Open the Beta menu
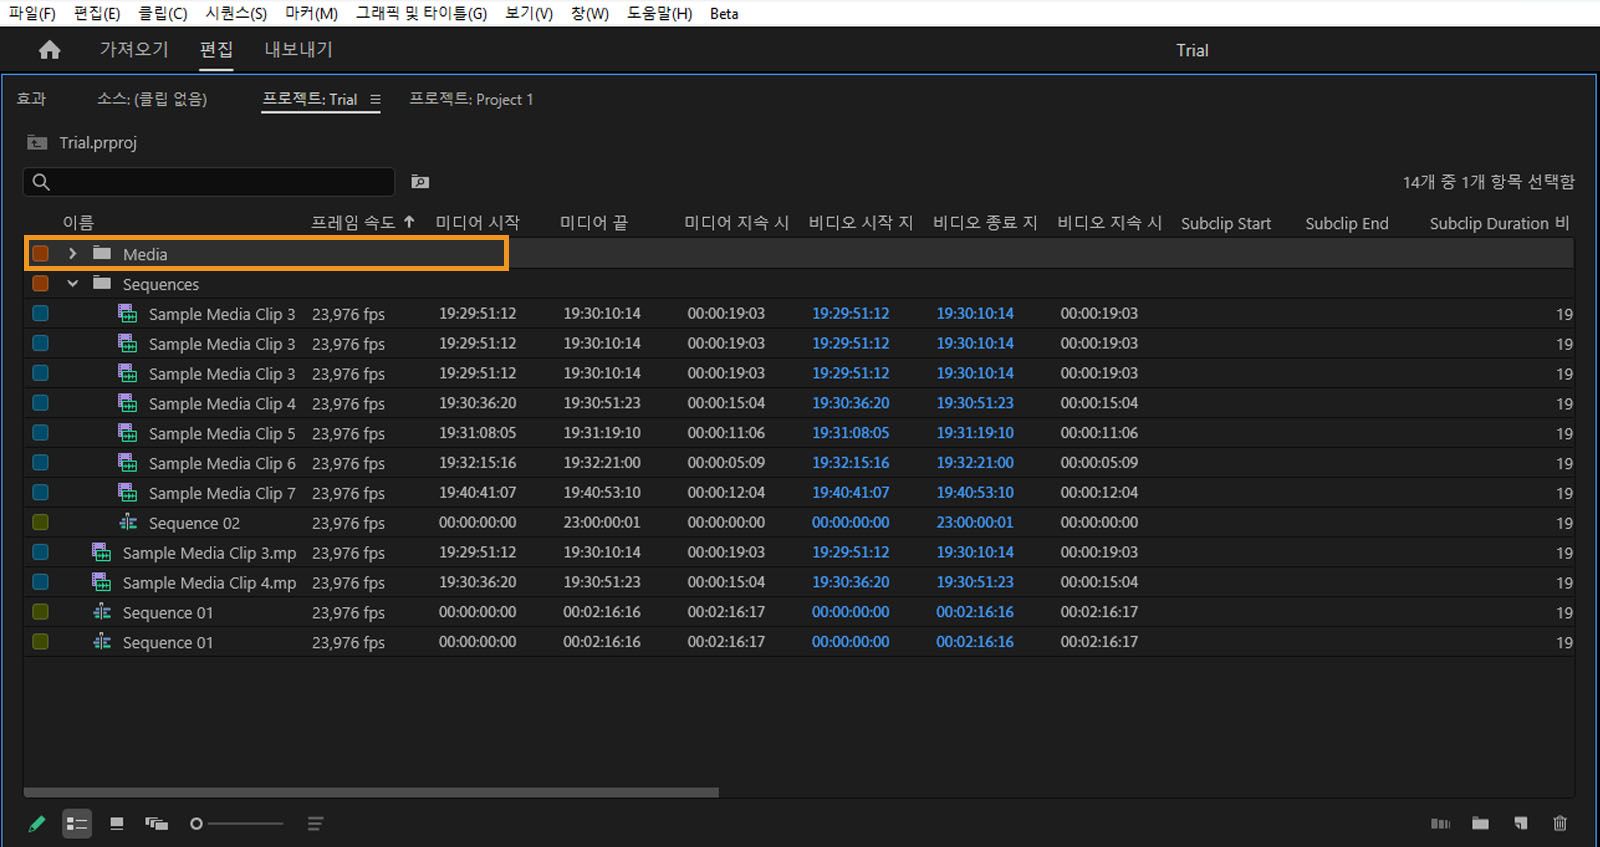This screenshot has height=847, width=1600. (724, 13)
